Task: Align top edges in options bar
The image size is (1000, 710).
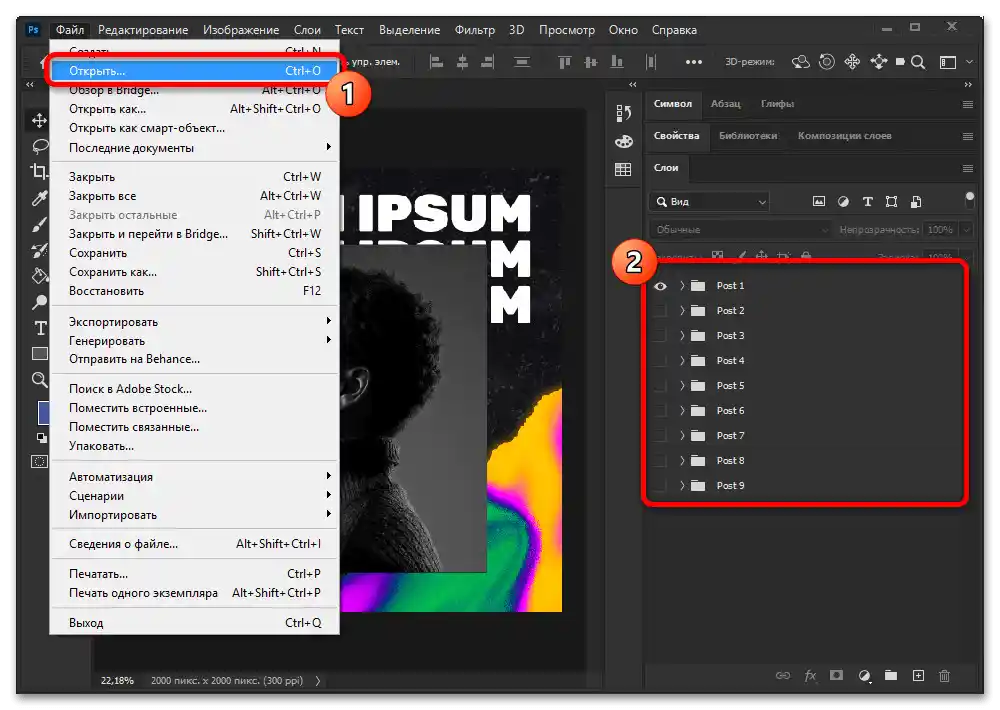Action: (x=564, y=62)
